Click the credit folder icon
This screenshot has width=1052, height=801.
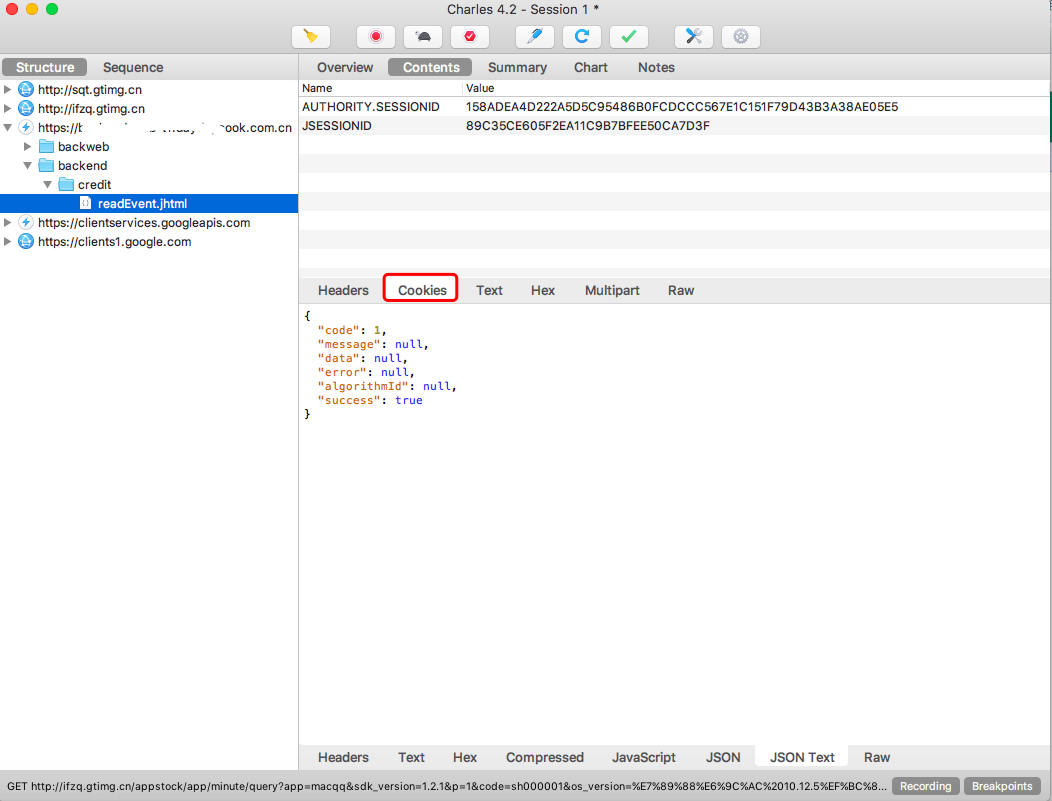66,184
